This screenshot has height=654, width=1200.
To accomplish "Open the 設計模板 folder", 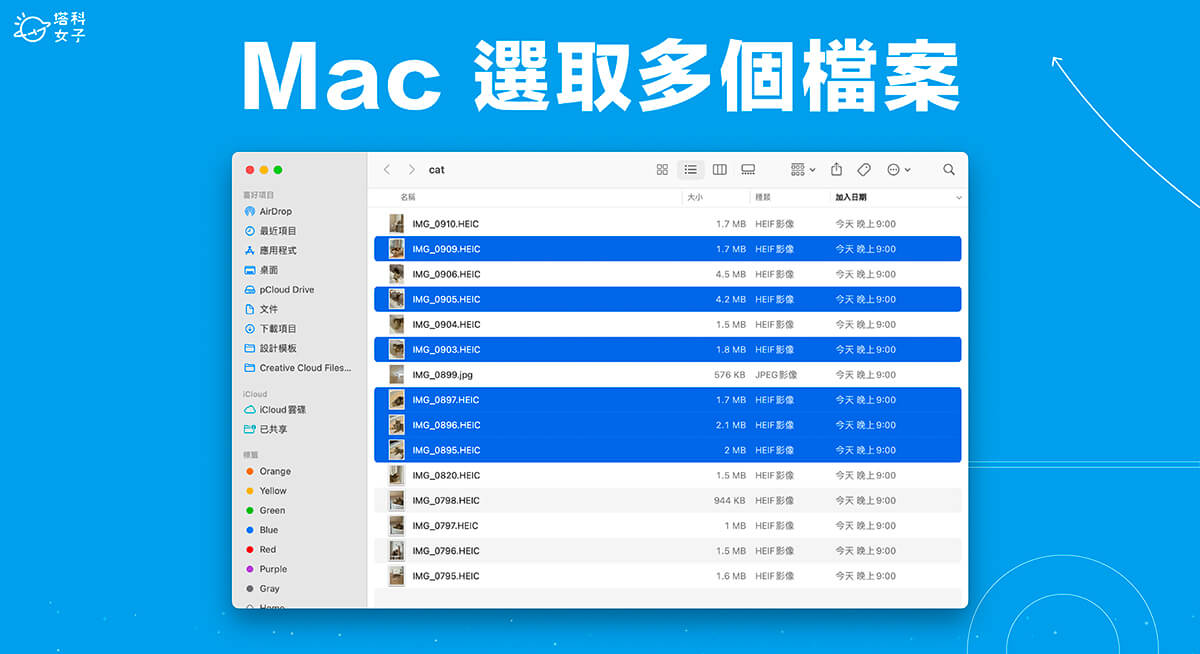I will pyautogui.click(x=278, y=348).
